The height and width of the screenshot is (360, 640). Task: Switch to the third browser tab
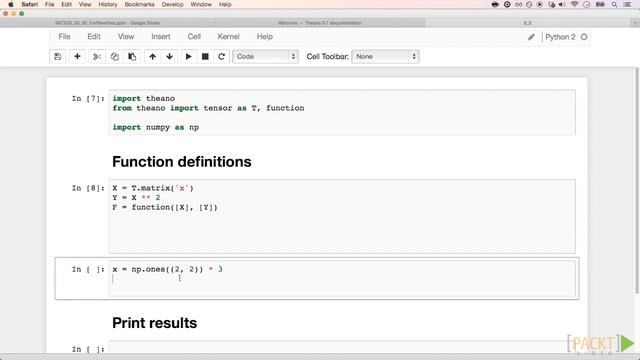pos(527,23)
